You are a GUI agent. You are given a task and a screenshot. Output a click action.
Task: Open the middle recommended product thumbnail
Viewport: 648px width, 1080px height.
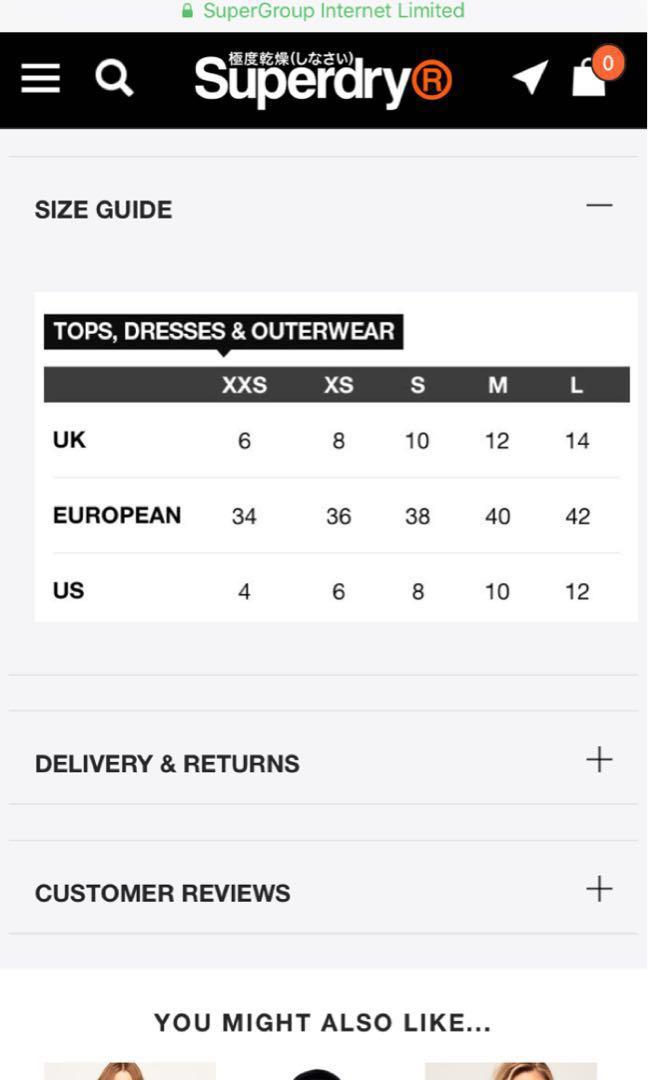(x=318, y=1073)
